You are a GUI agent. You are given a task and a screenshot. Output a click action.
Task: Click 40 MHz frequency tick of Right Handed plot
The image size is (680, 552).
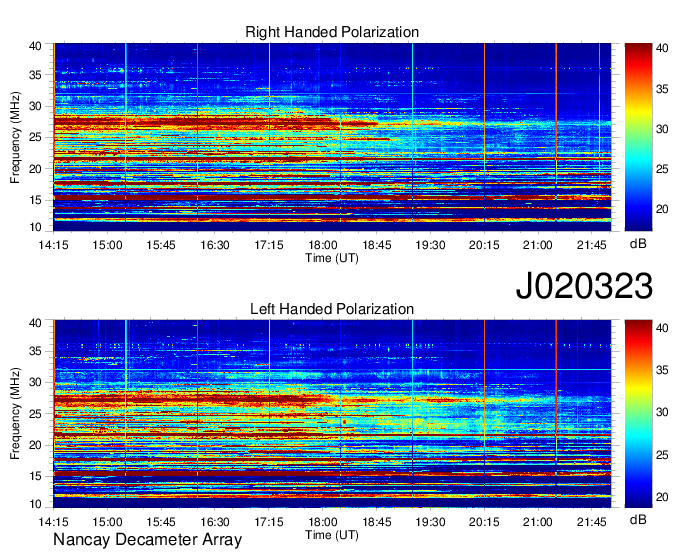coord(35,46)
